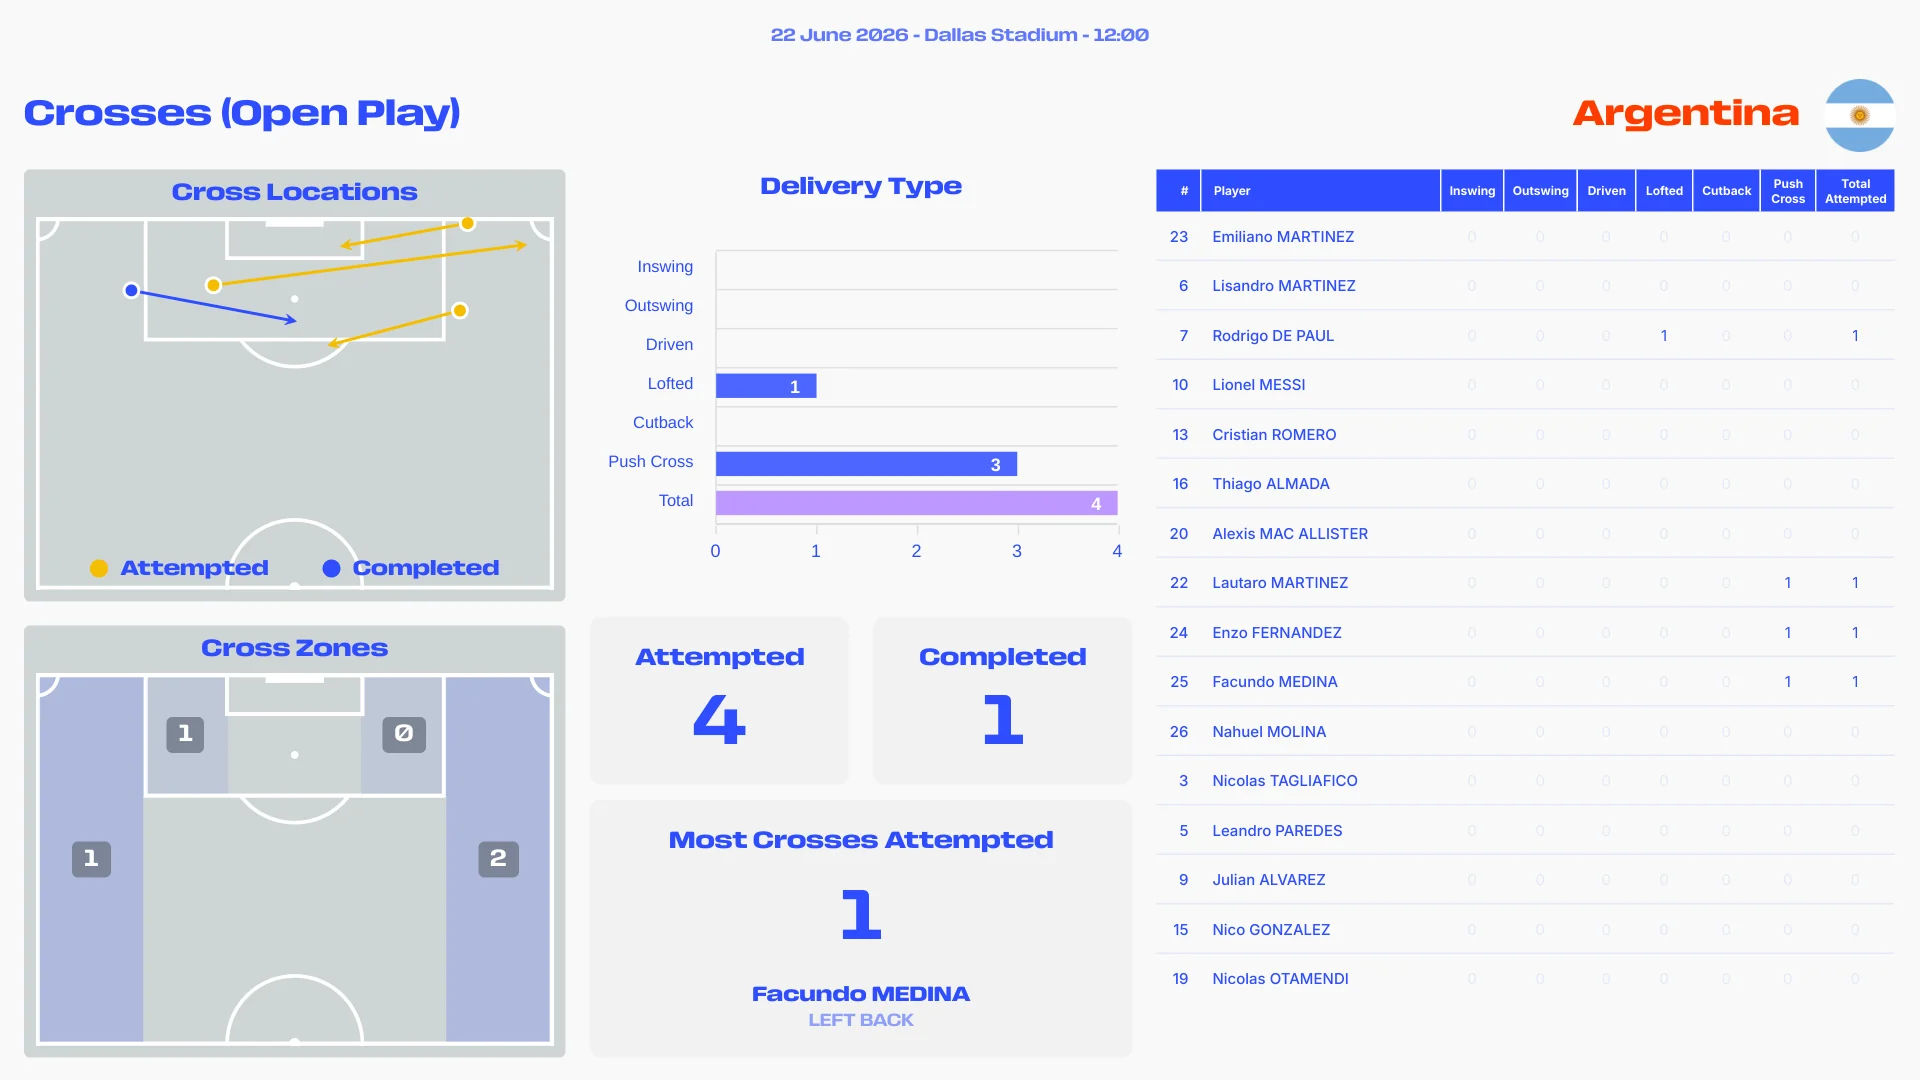The image size is (1920, 1080).
Task: Select Nicolas TAGLIAFICO in the table
Action: coord(1285,781)
